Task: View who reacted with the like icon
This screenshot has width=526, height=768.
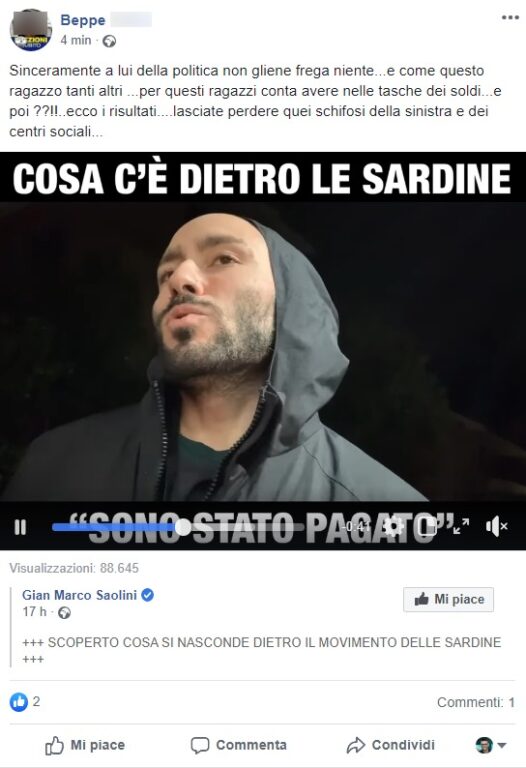Action: click(19, 702)
